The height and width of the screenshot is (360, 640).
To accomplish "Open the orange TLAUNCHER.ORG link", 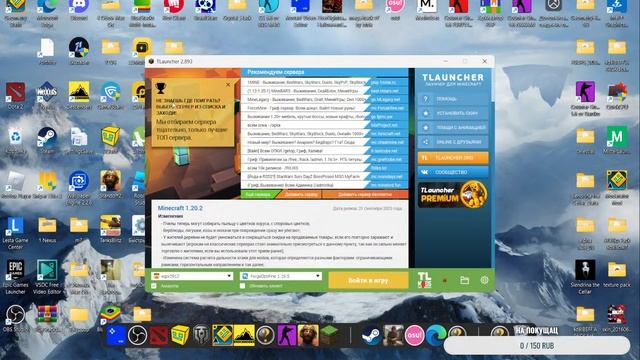I will 453,158.
